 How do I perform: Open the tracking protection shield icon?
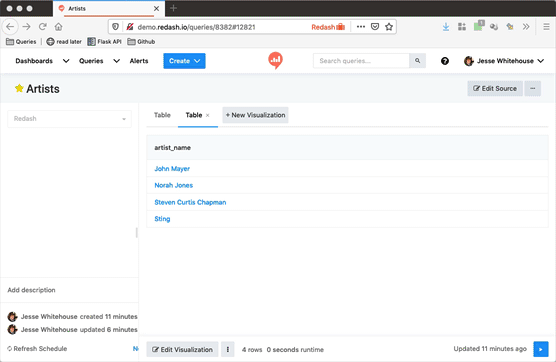point(115,27)
